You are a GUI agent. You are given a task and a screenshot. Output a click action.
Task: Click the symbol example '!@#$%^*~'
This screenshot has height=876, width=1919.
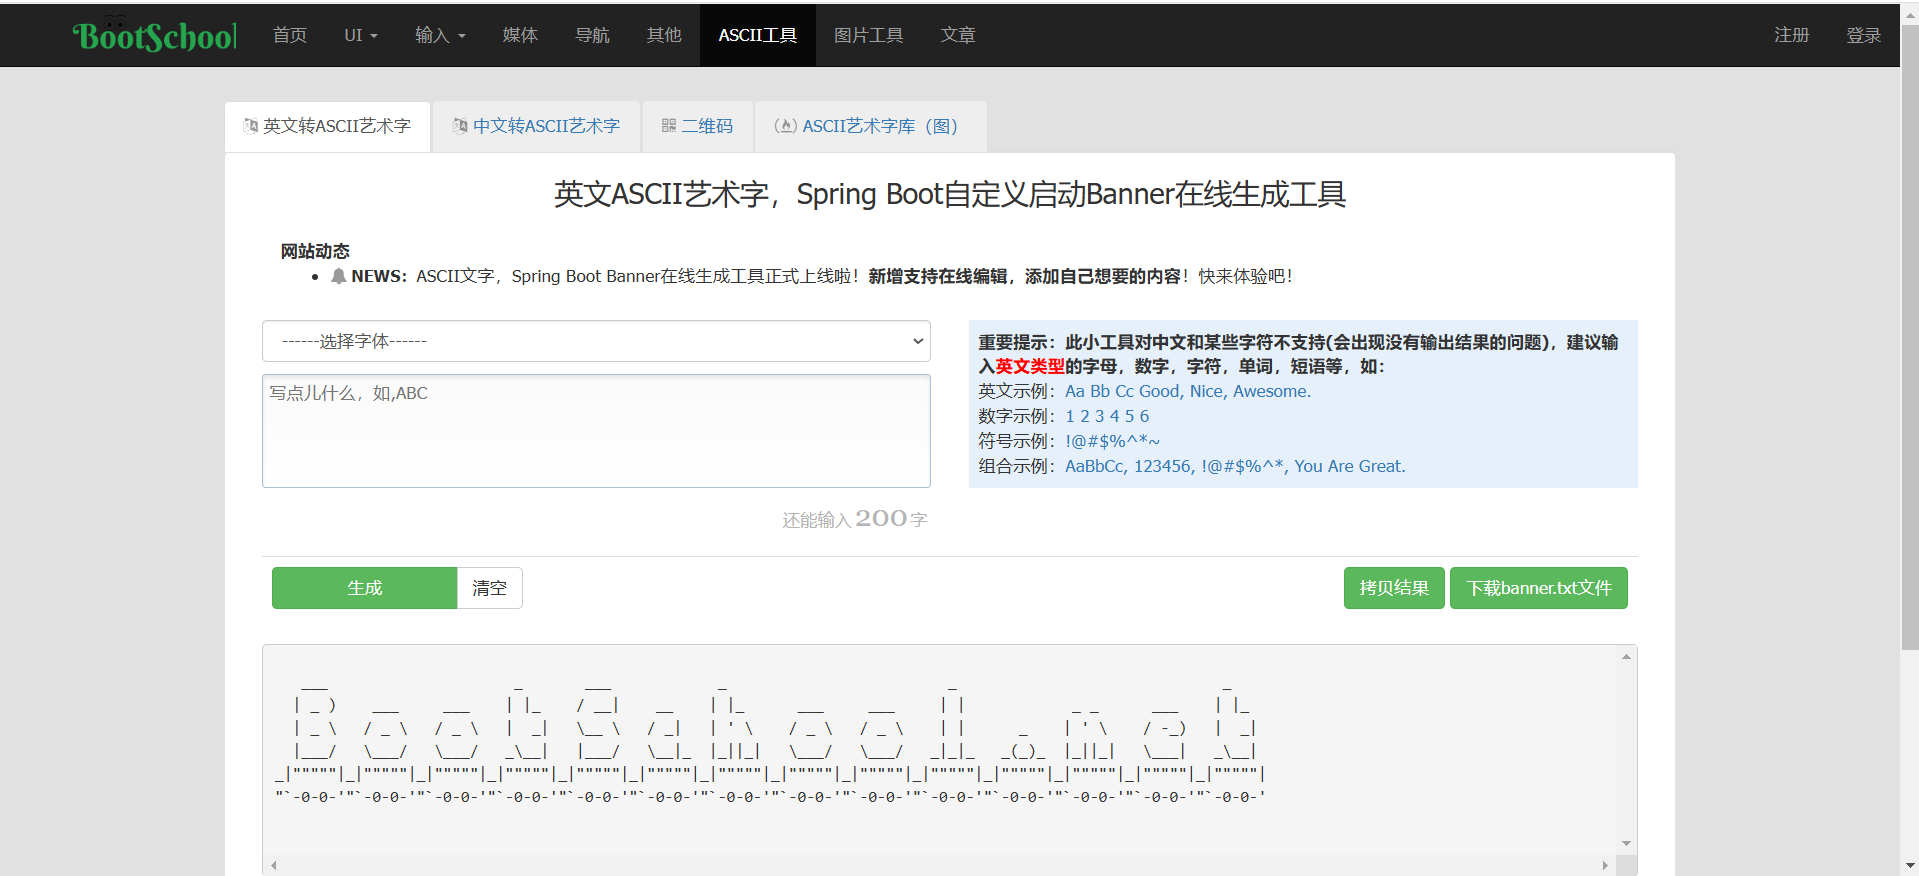point(1112,441)
